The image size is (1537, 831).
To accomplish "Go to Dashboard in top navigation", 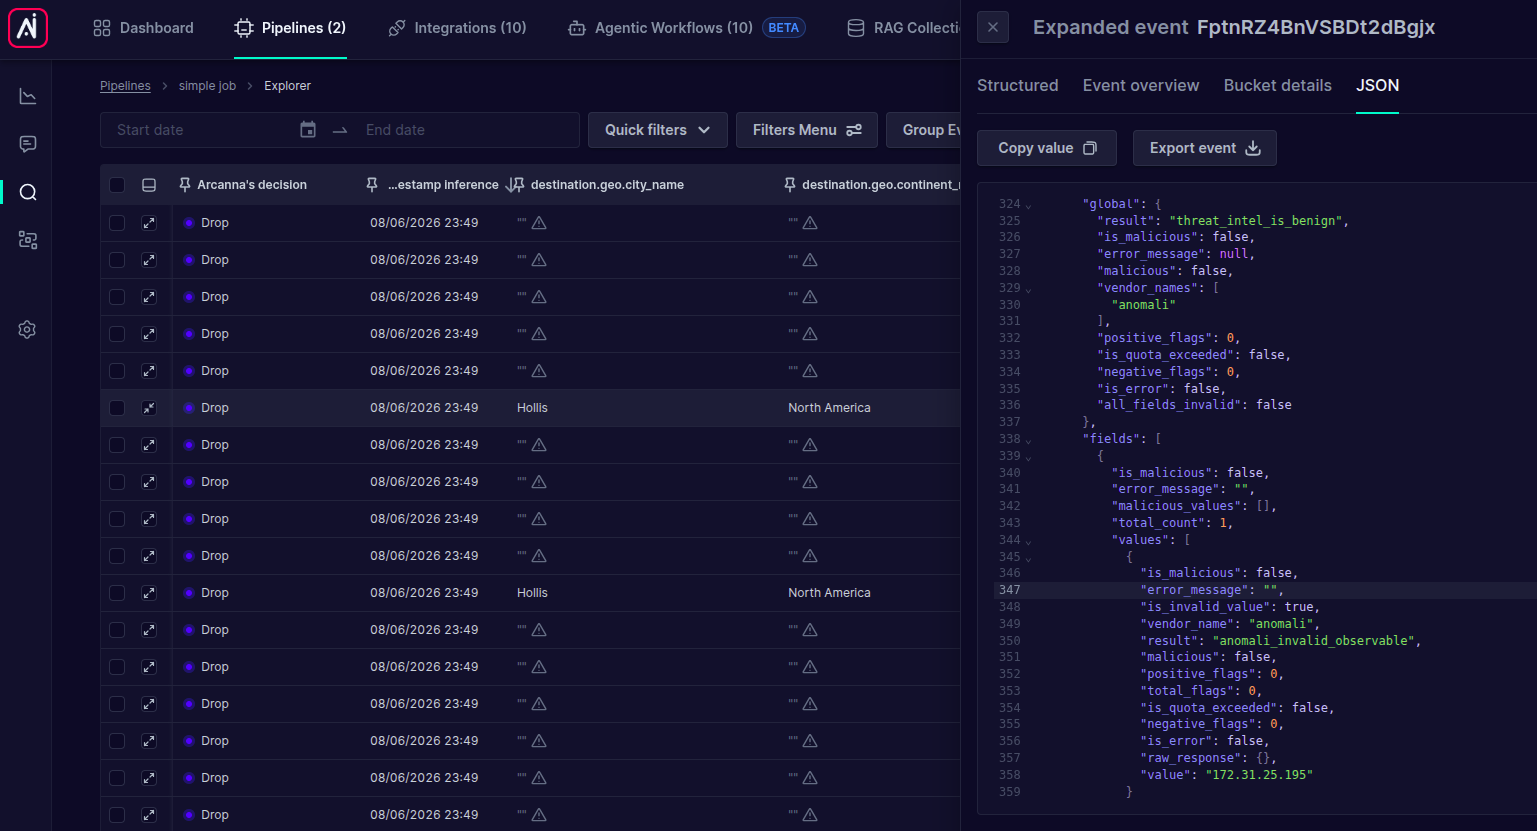I will (x=144, y=28).
